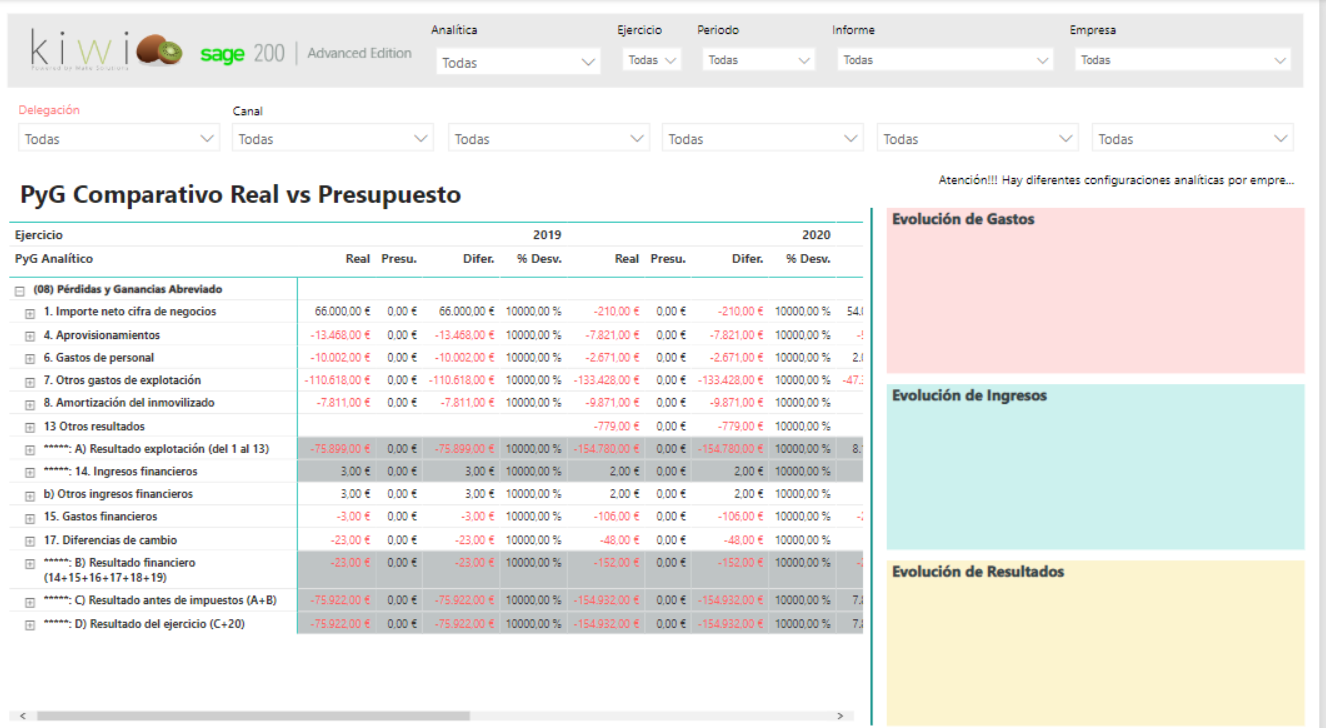Click the Evolución de Resultados chart title
The image size is (1326, 728).
click(x=978, y=572)
